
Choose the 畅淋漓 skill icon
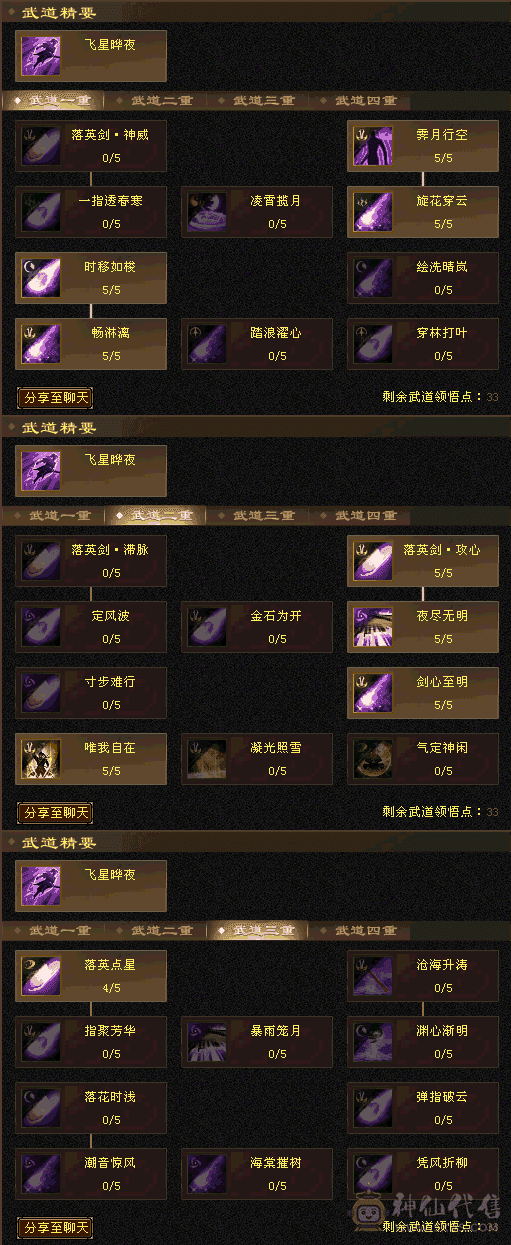coord(41,343)
